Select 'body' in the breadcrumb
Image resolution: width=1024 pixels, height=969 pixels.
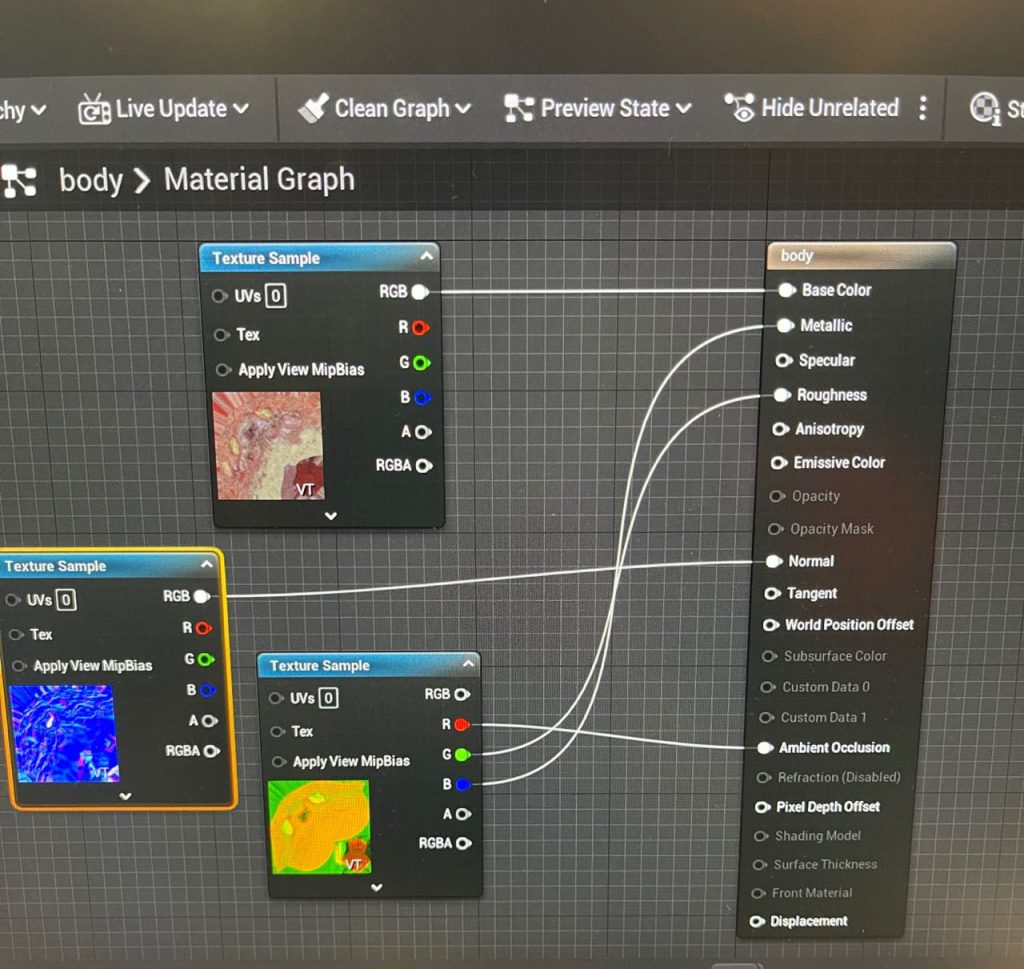point(91,180)
